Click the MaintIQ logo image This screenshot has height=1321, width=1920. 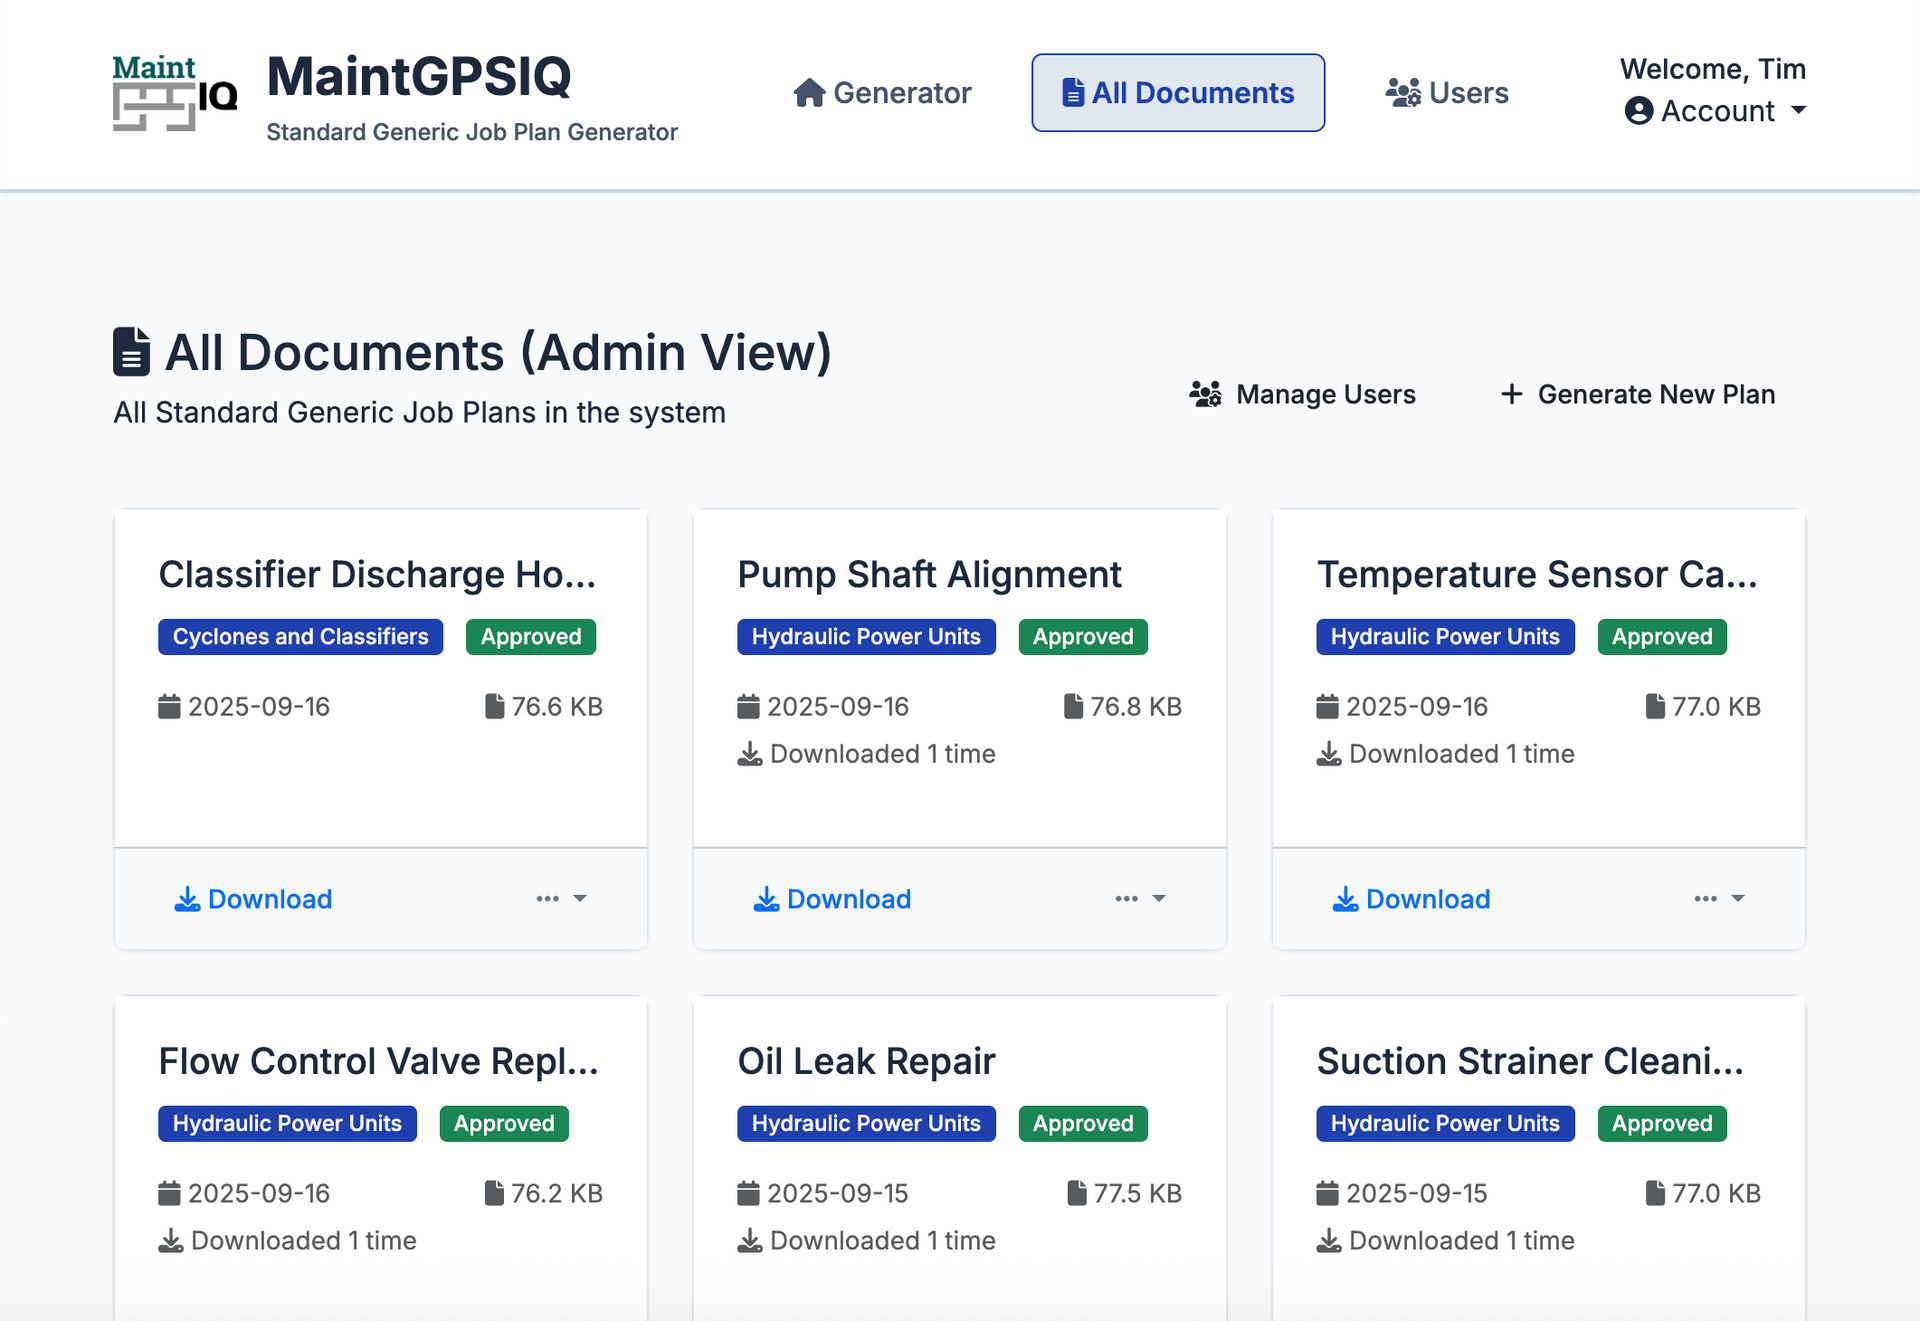174,93
